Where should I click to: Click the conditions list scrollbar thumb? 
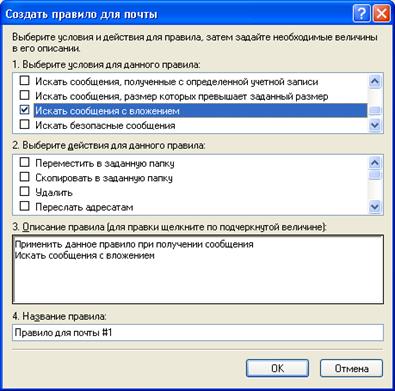pos(375,110)
